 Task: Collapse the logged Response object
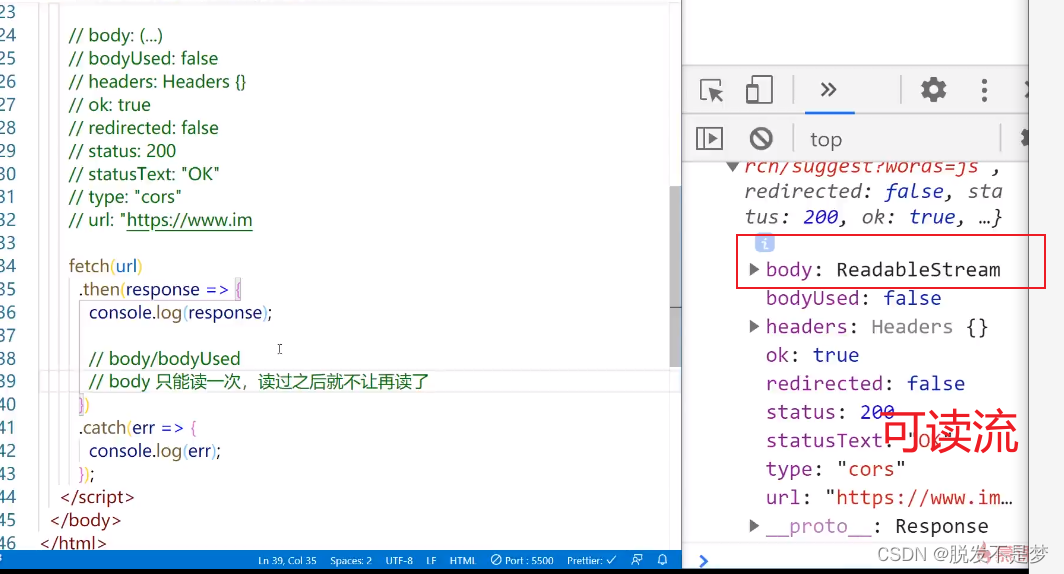pos(732,167)
